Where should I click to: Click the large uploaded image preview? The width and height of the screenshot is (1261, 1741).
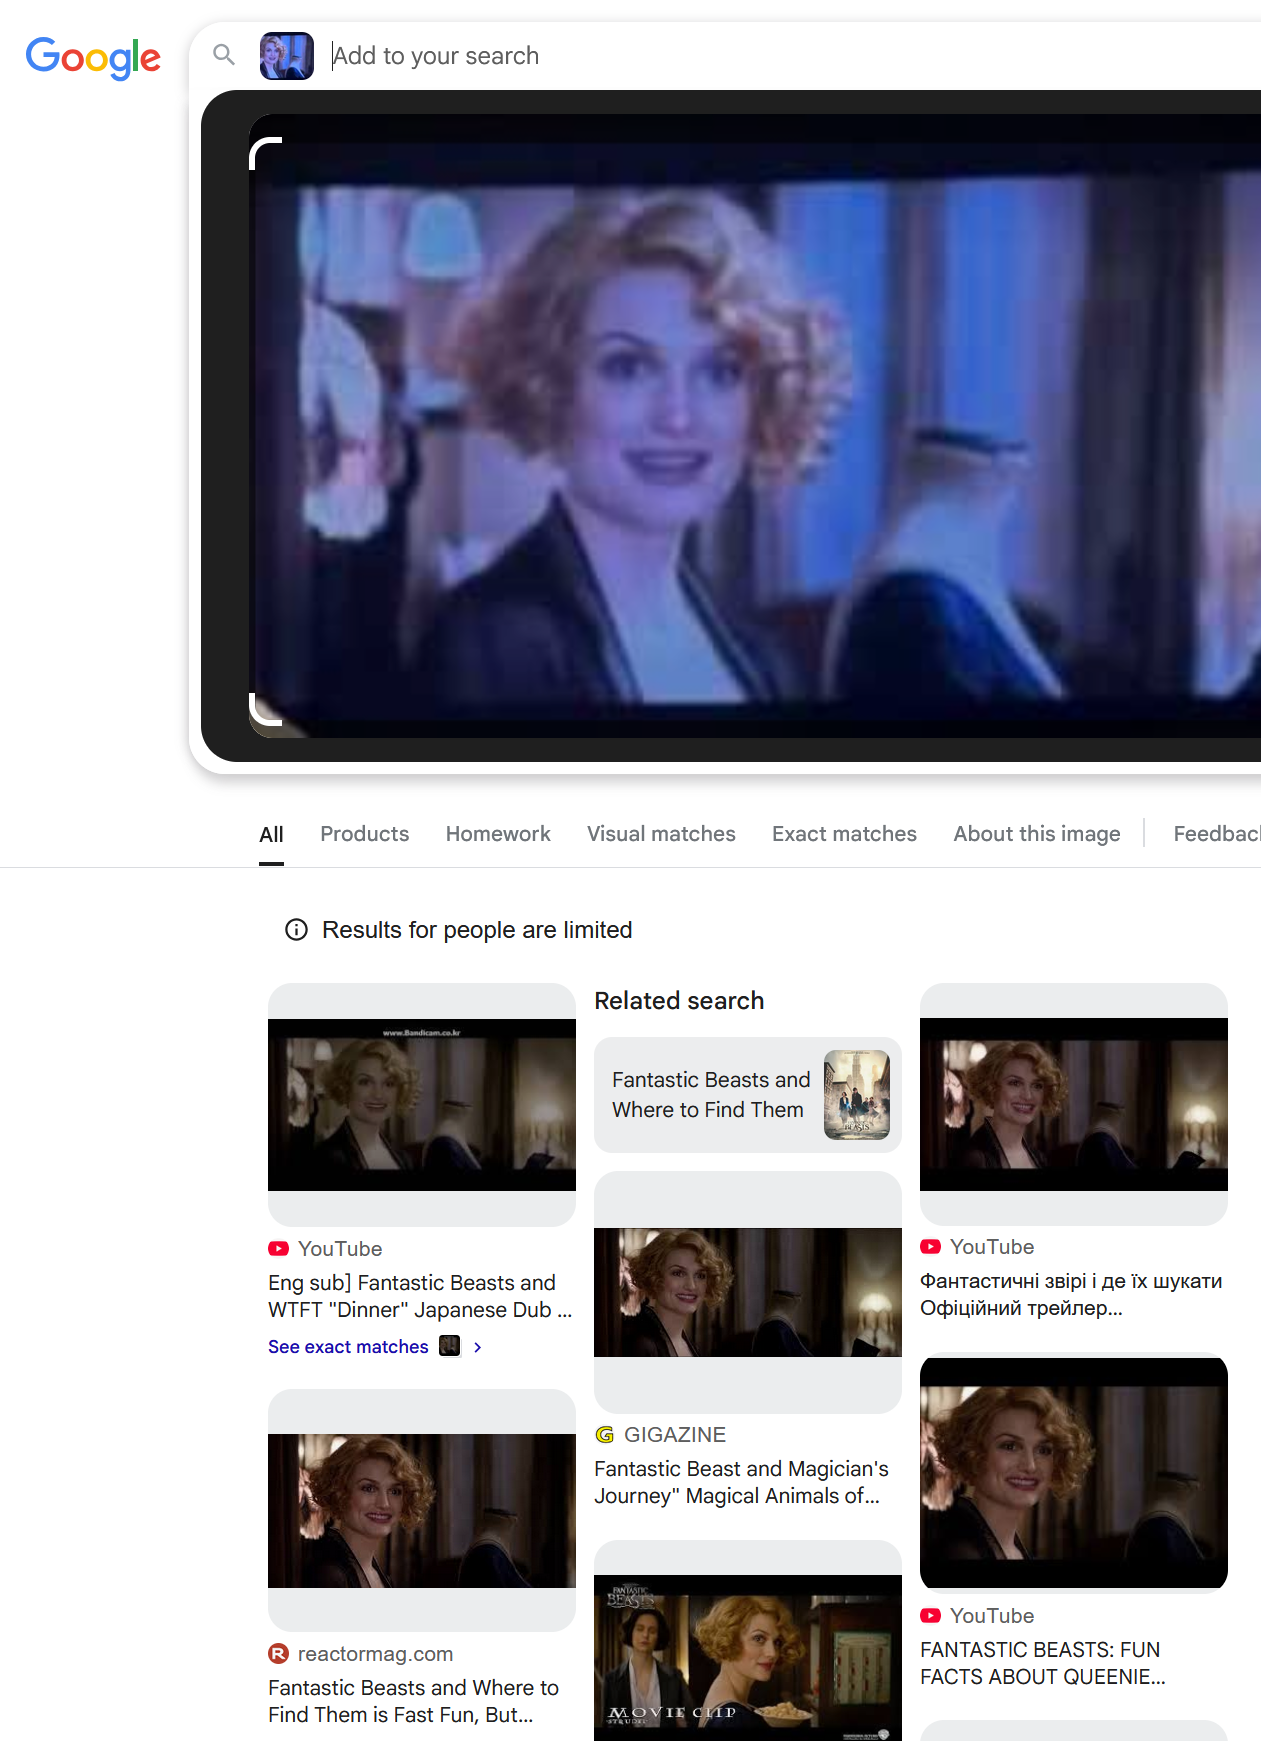click(x=755, y=426)
